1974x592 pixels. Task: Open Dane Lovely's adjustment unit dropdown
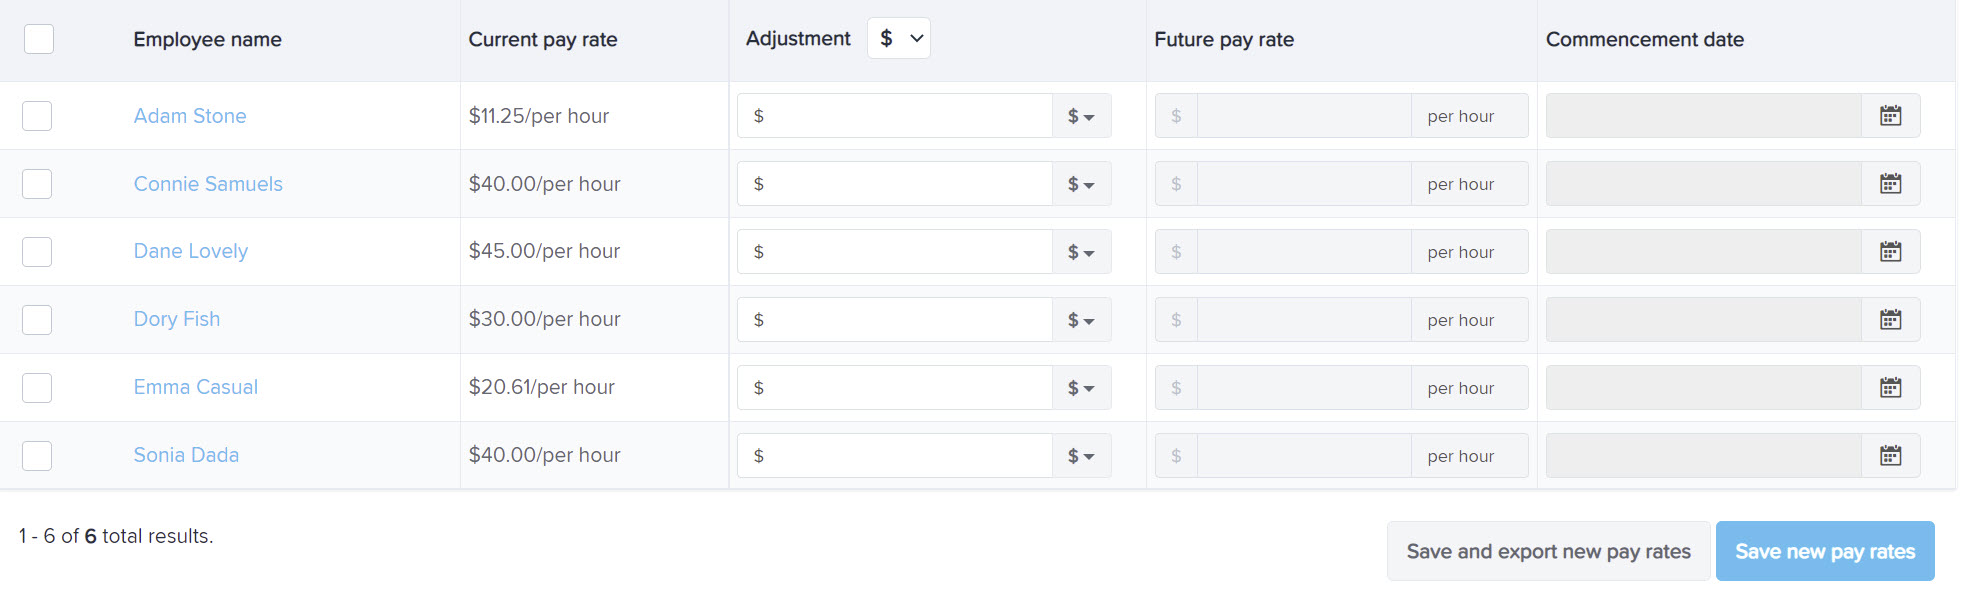(x=1081, y=252)
